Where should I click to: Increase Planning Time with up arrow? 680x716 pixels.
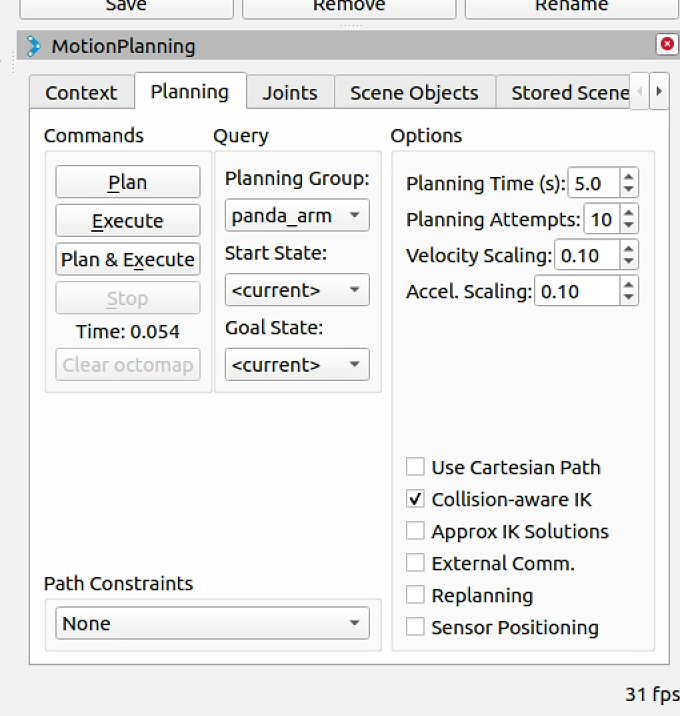629,178
